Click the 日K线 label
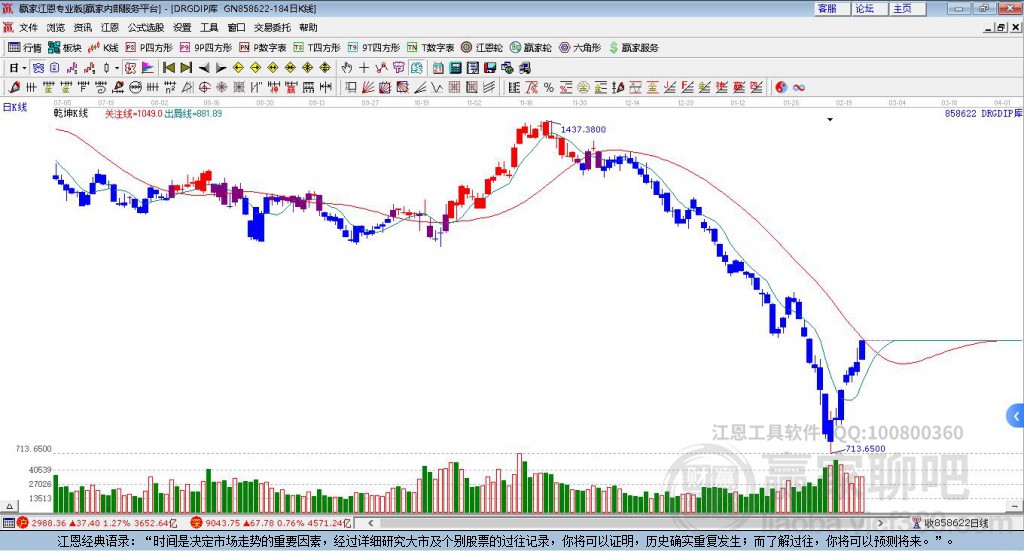The image size is (1024, 551). pos(15,107)
